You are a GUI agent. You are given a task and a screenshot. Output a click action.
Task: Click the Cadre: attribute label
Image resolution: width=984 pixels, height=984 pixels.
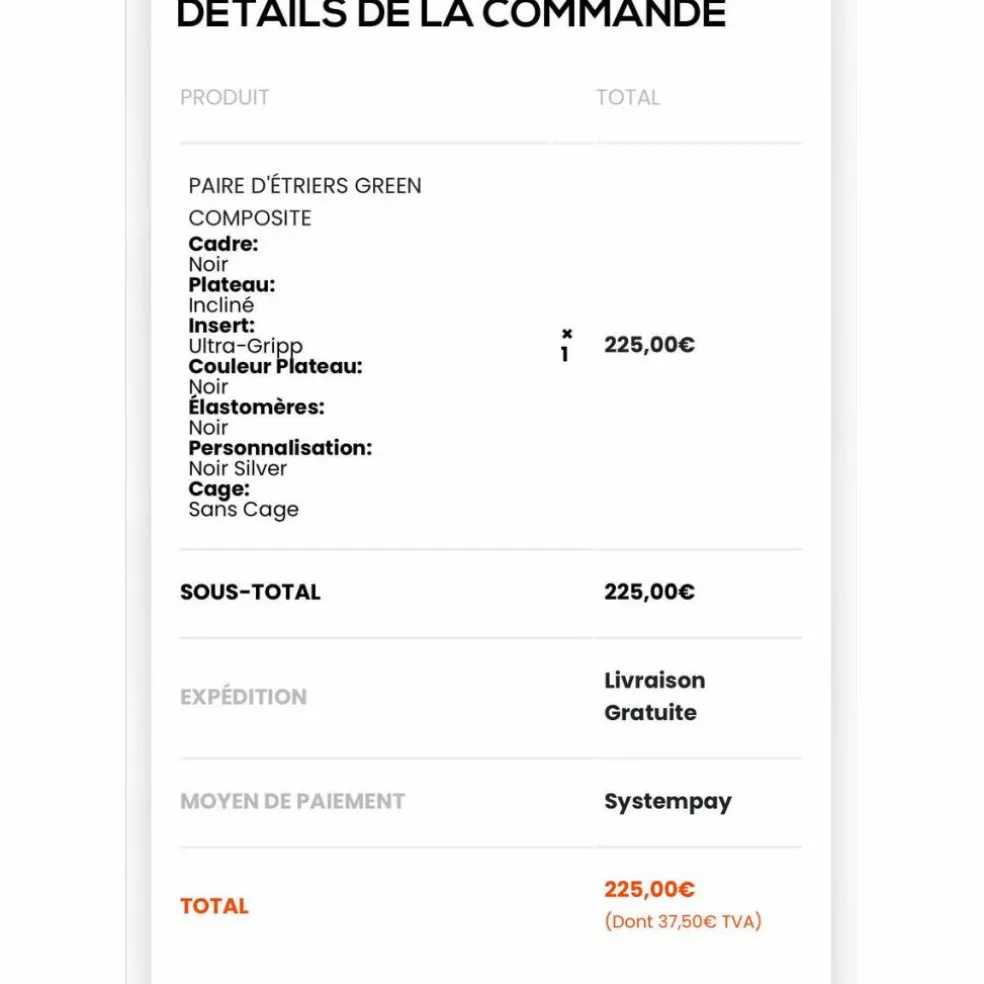point(223,243)
